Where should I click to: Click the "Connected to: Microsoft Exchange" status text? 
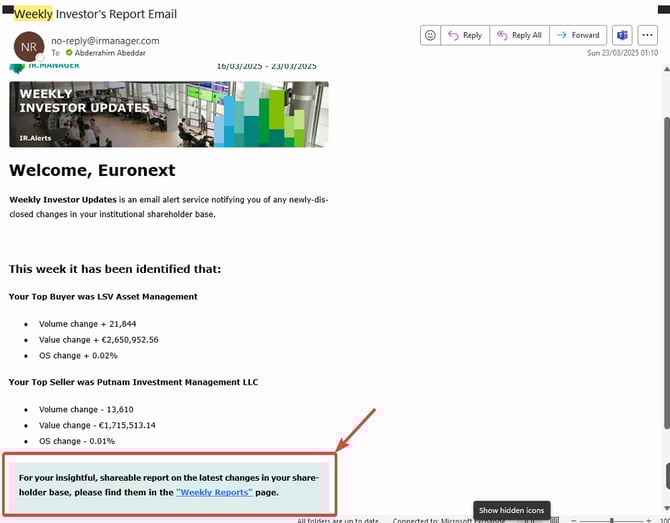click(449, 520)
